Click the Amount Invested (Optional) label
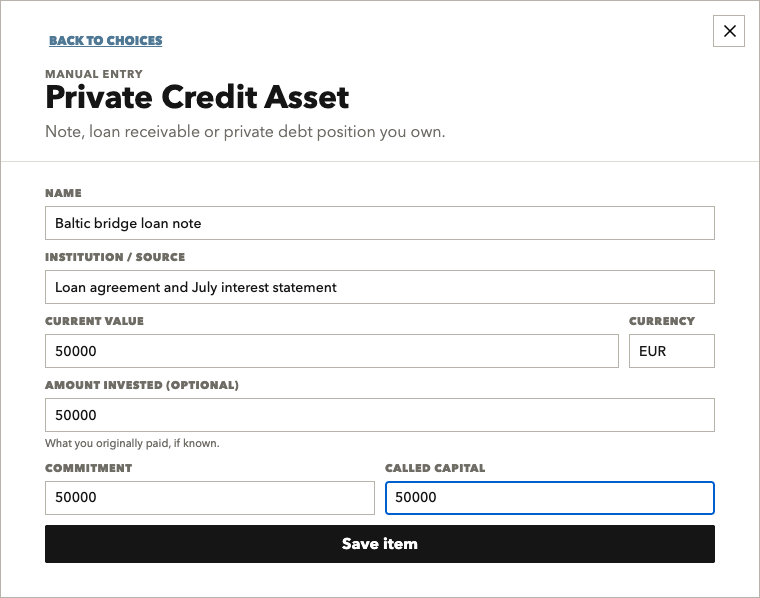Image resolution: width=760 pixels, height=598 pixels. 142,385
